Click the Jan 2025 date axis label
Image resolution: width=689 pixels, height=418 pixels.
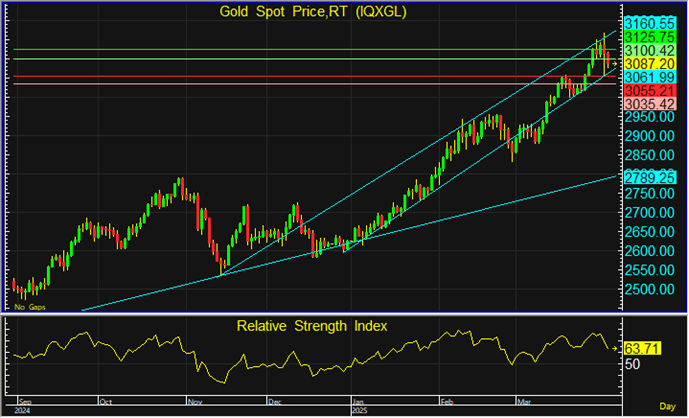coord(357,404)
